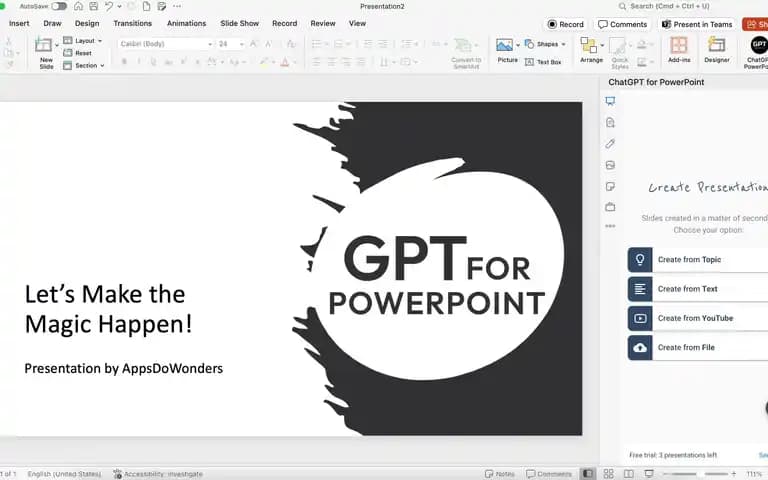
Task: Select the image icon in ChatGPT sidebar
Action: [610, 165]
